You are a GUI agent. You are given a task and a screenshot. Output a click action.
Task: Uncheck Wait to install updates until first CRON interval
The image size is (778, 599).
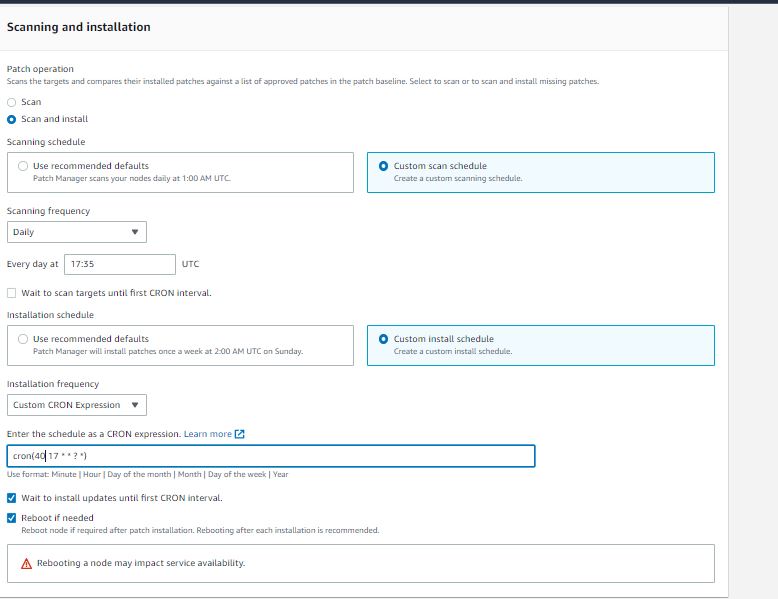11,498
